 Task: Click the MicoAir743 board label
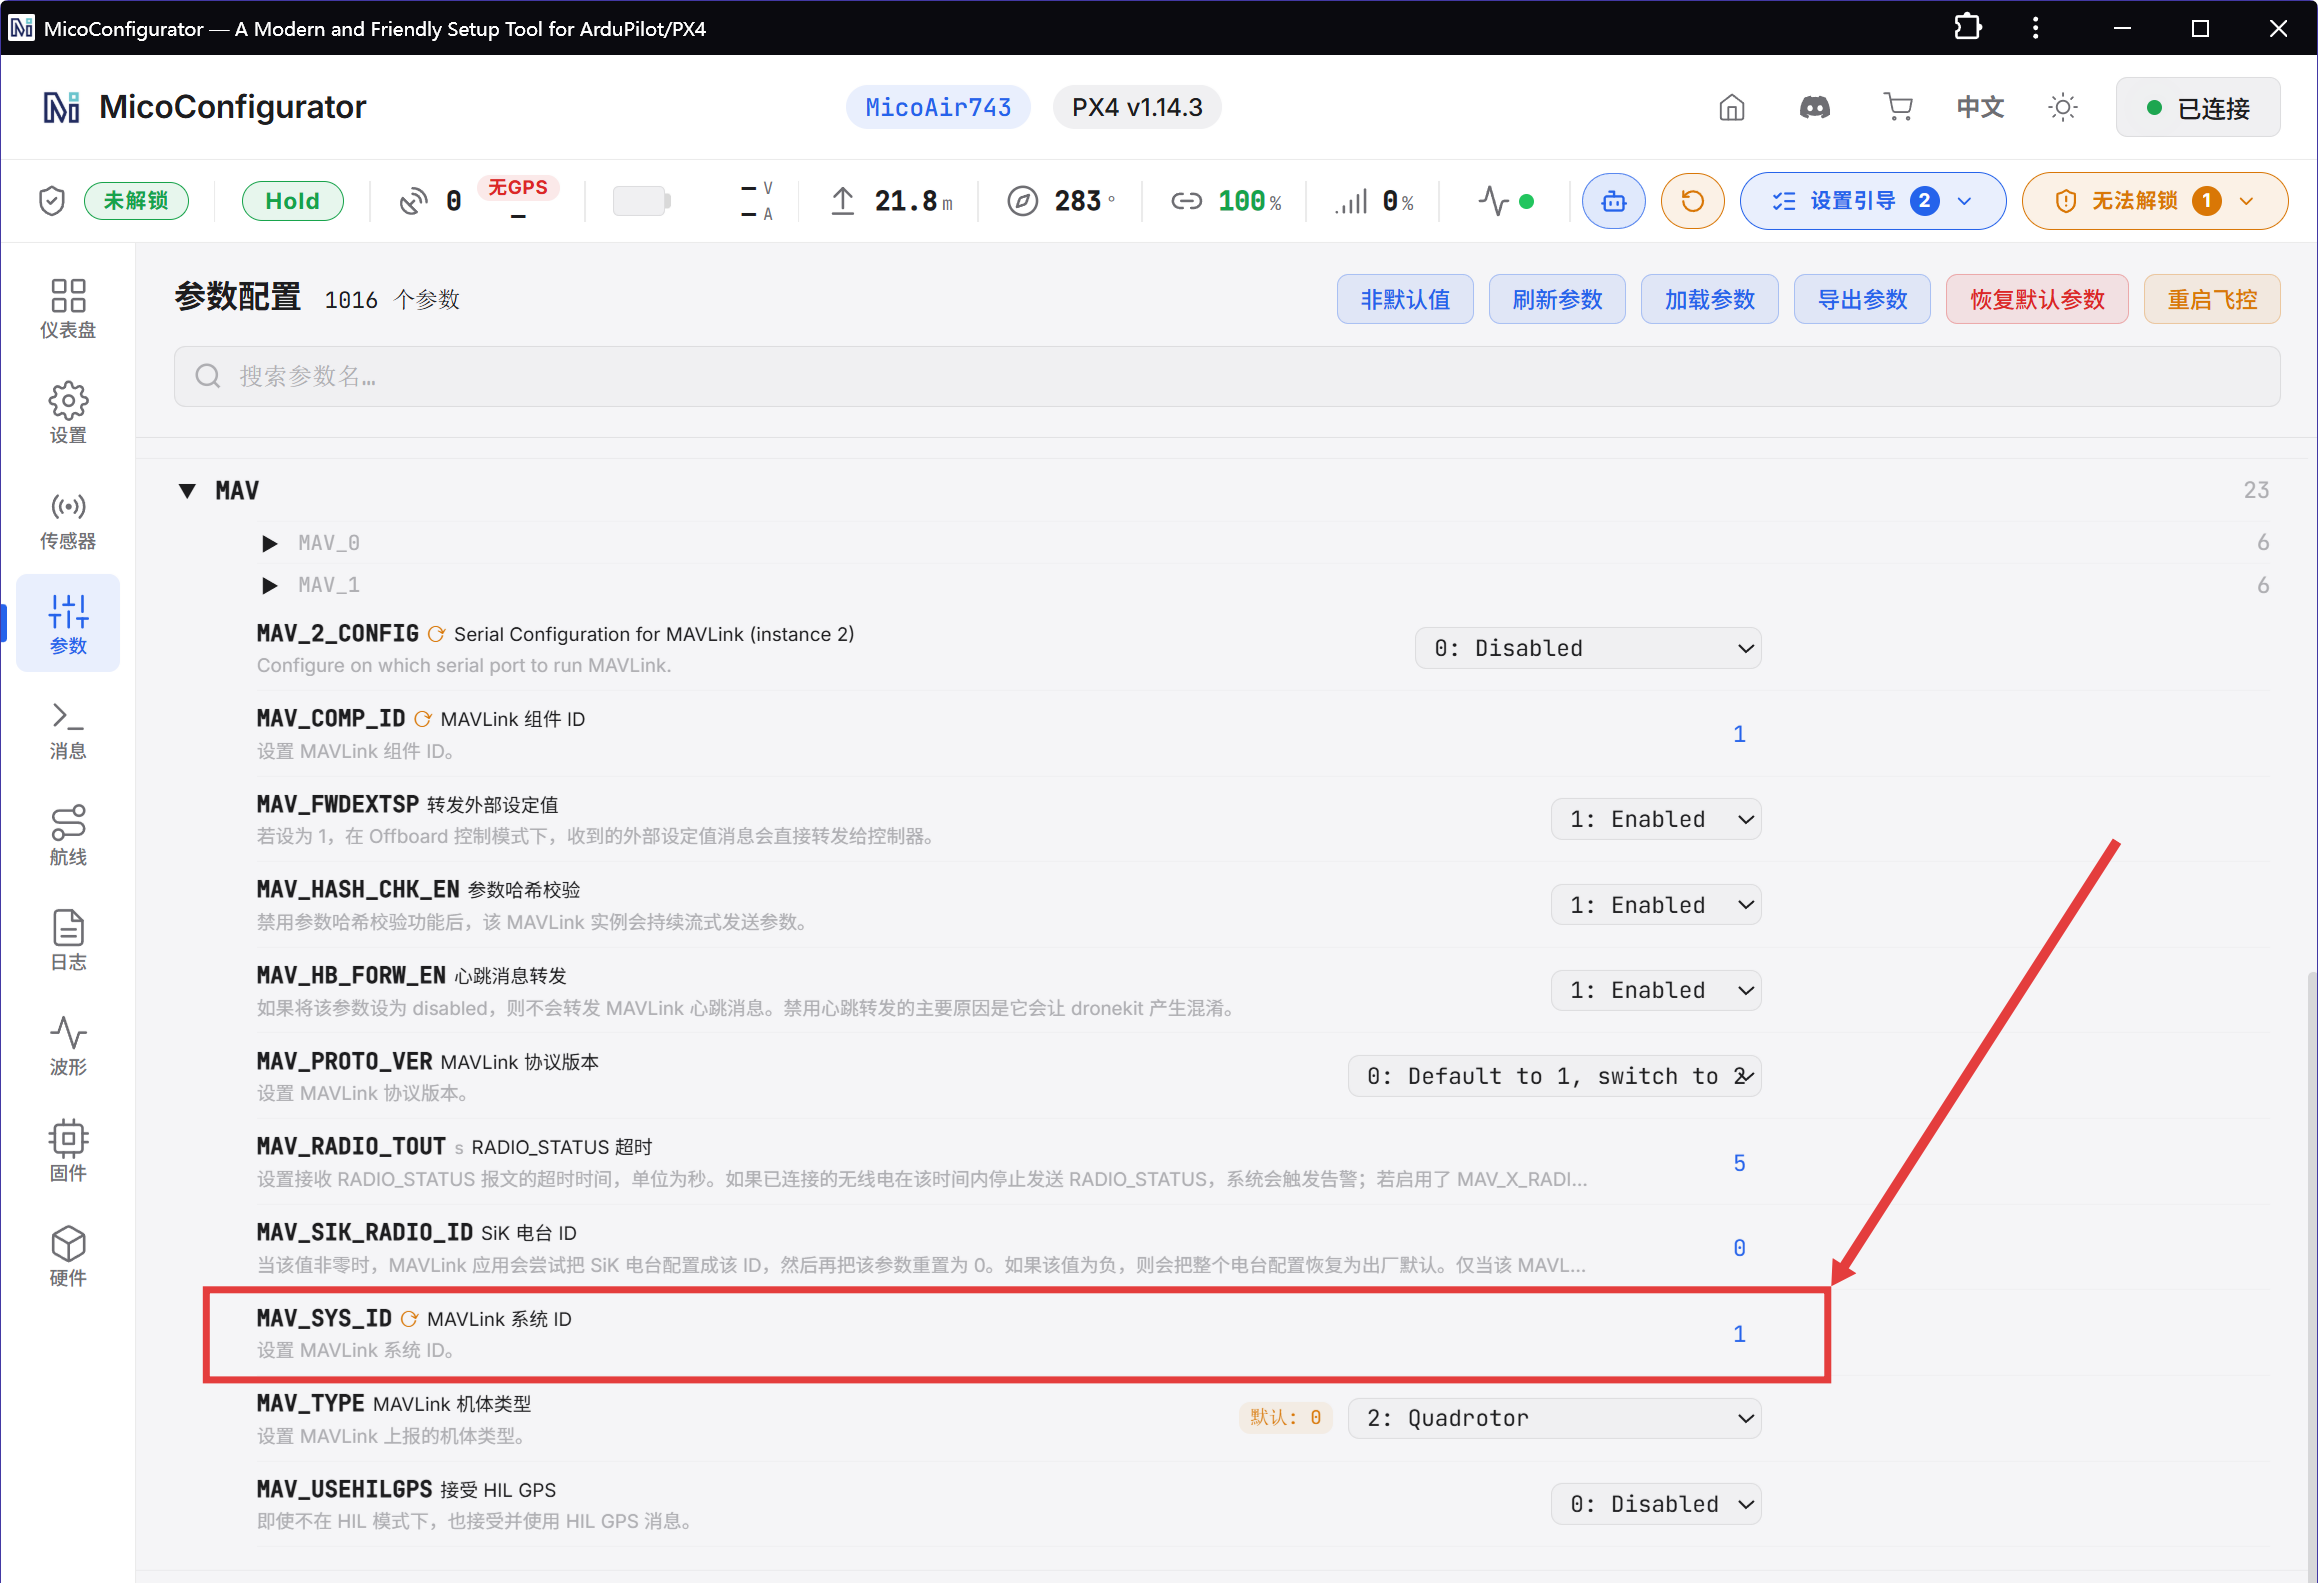click(938, 107)
